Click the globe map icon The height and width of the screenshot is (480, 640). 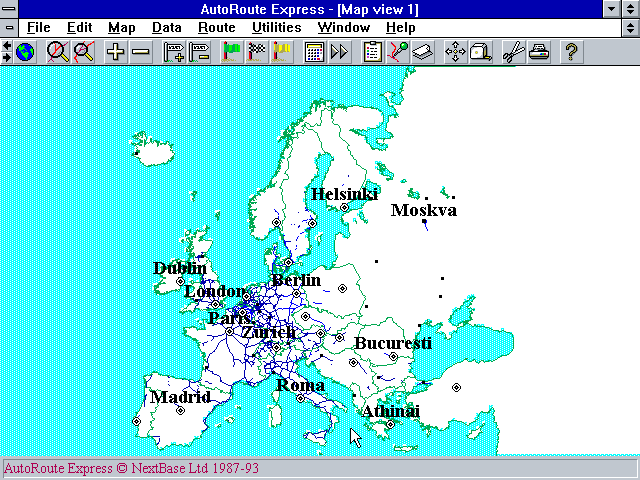click(x=25, y=52)
